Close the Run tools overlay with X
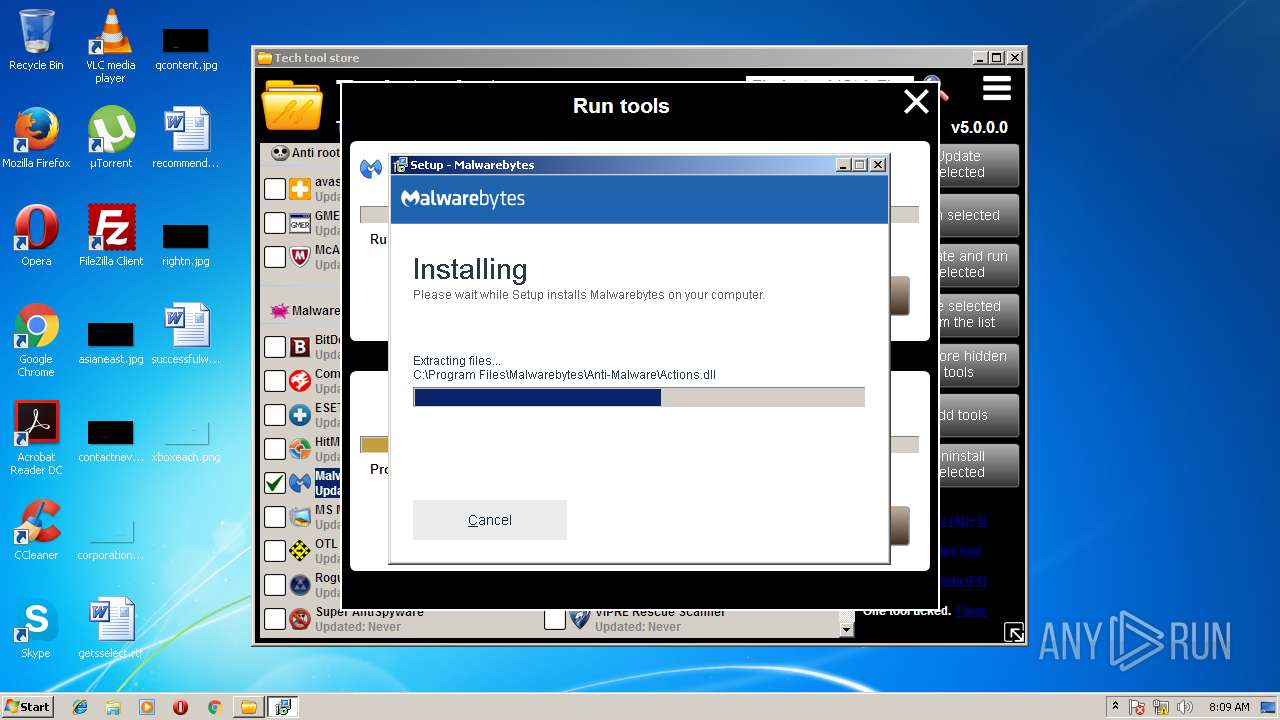 pos(916,102)
